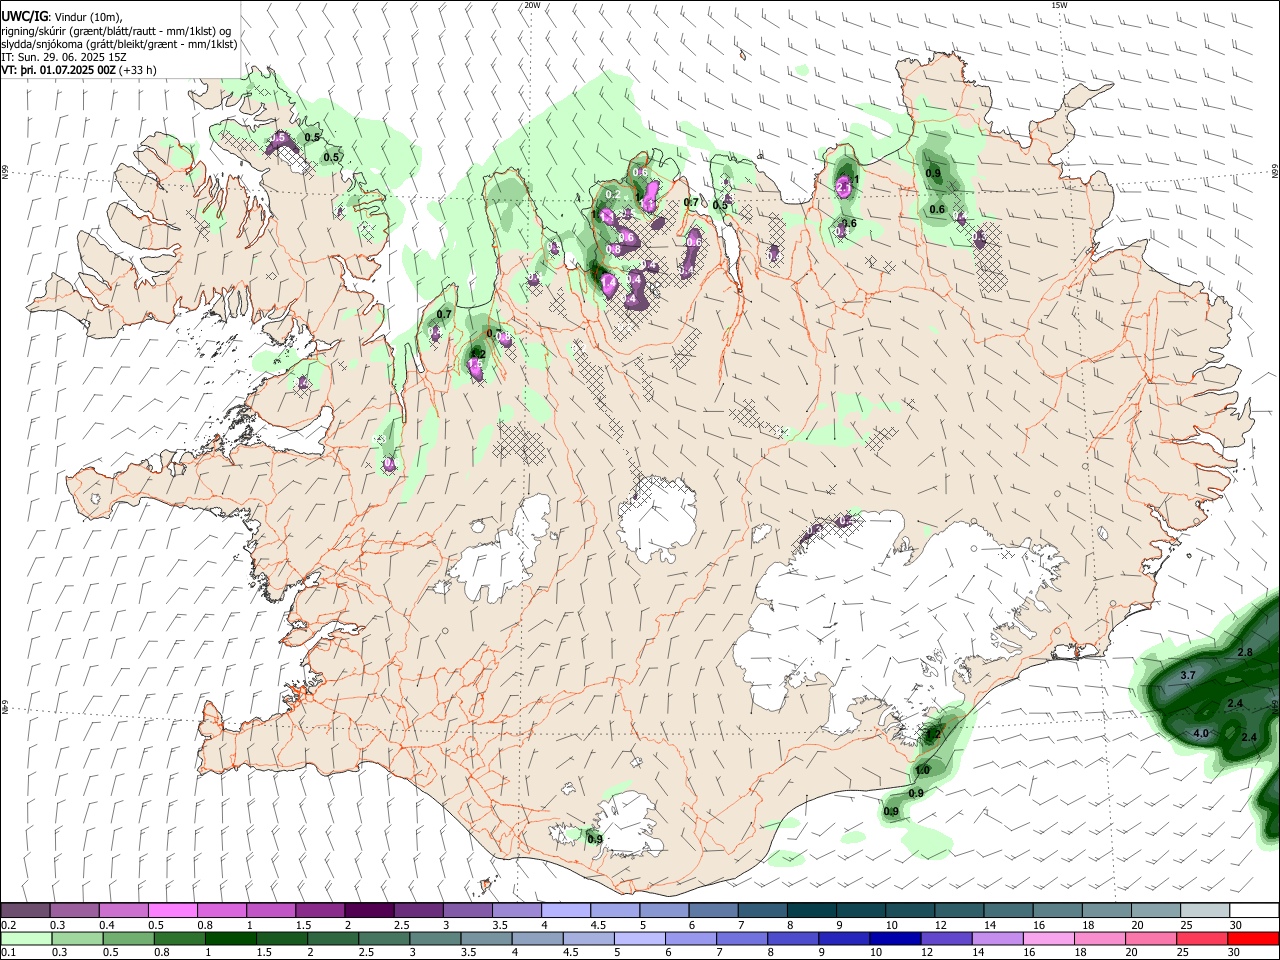Select the dark green bottom legend swatch at 1

(230, 938)
